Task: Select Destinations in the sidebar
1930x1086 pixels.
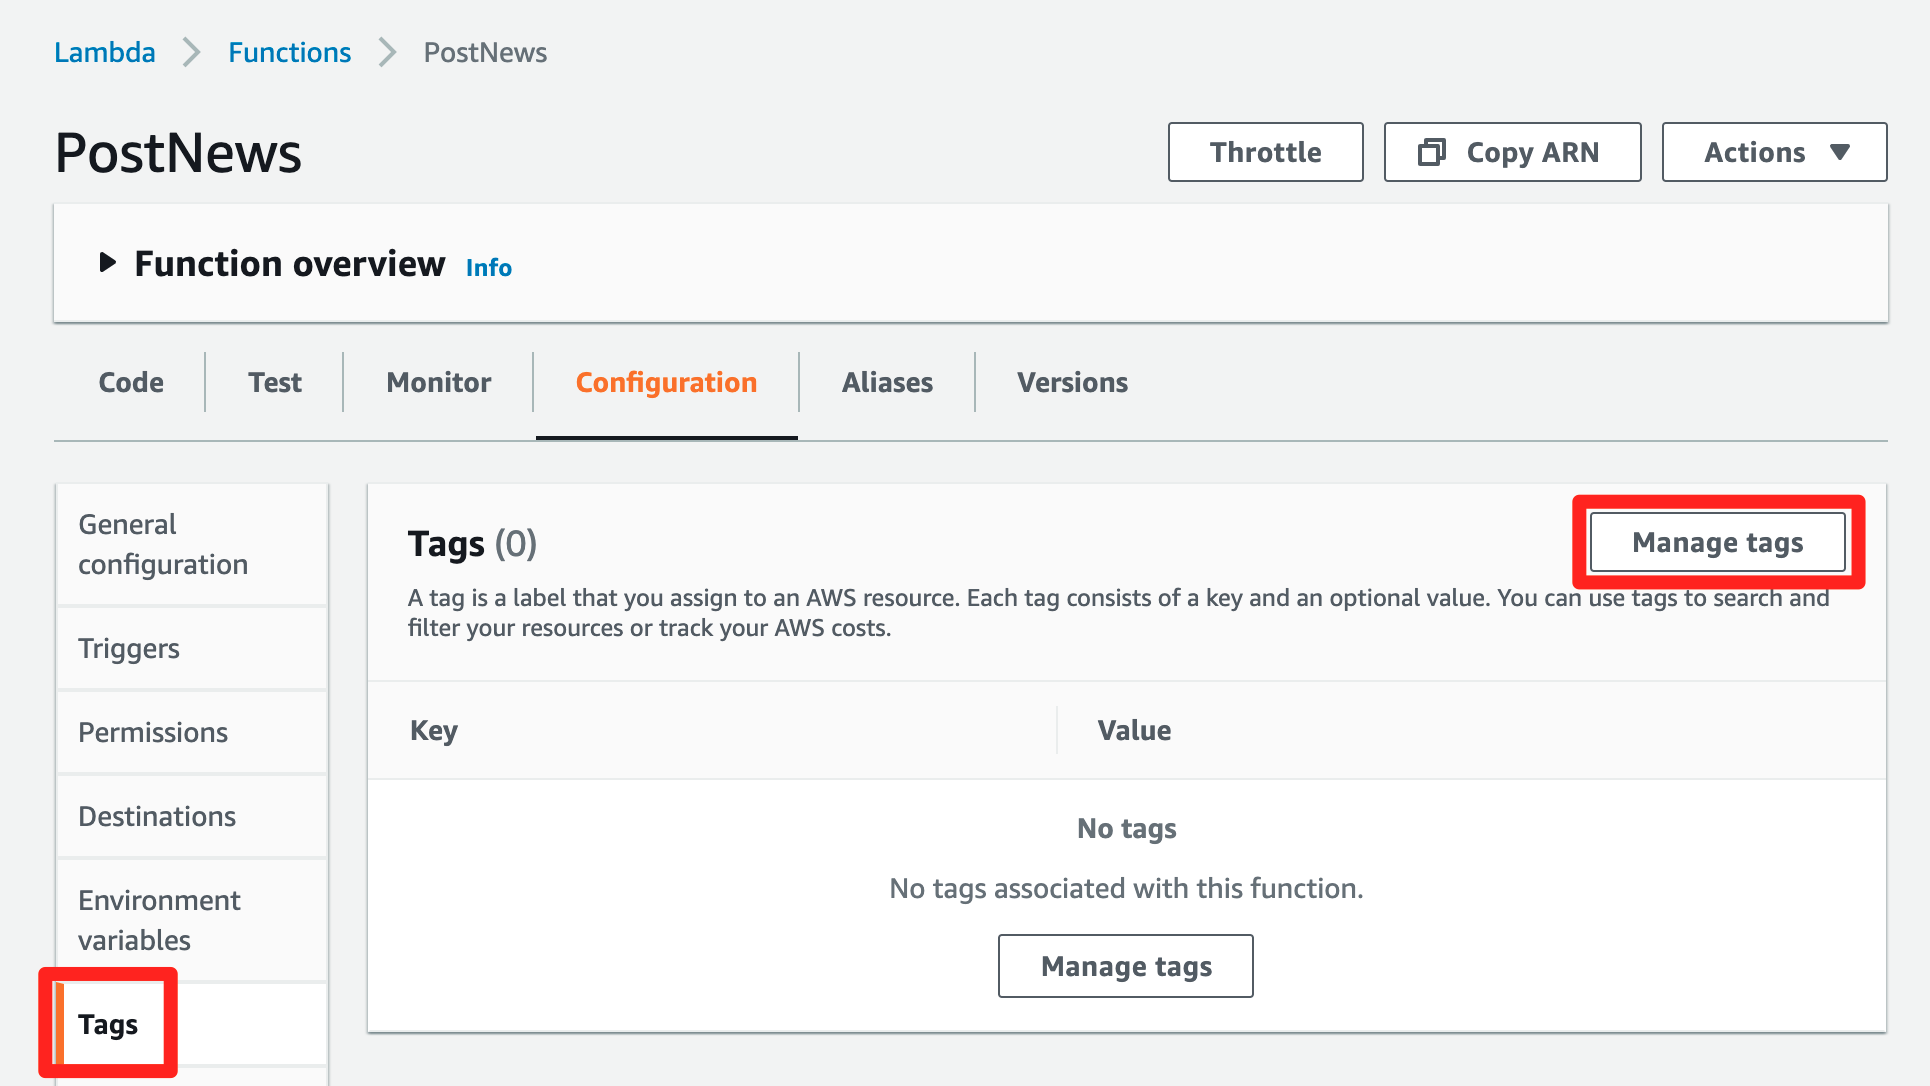Action: coord(192,816)
